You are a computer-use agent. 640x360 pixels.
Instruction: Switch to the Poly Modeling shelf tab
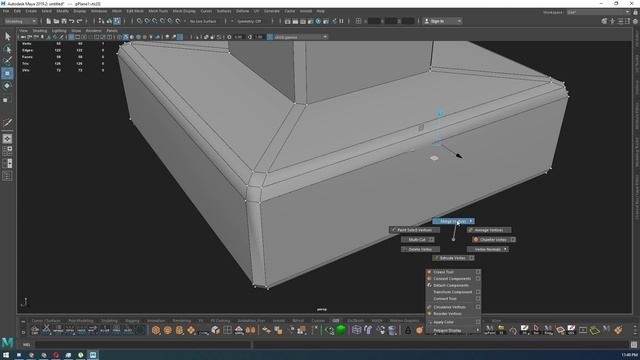point(81,321)
